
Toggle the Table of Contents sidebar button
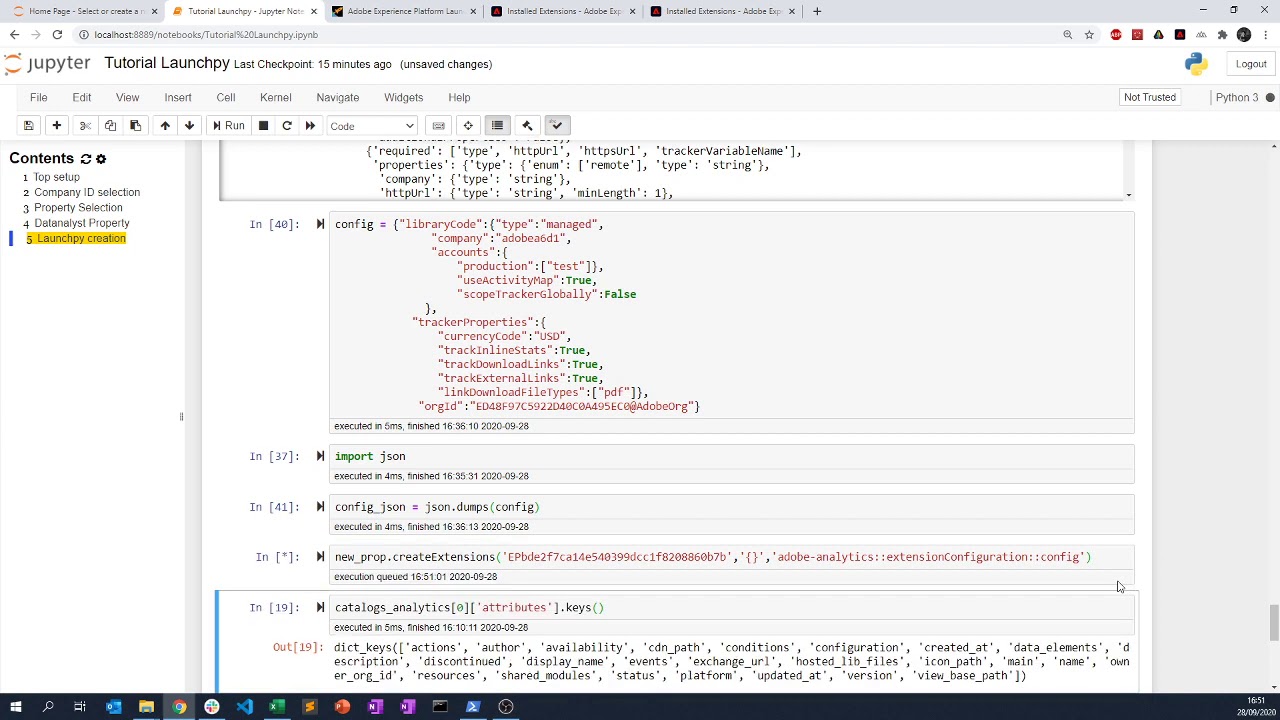497,126
